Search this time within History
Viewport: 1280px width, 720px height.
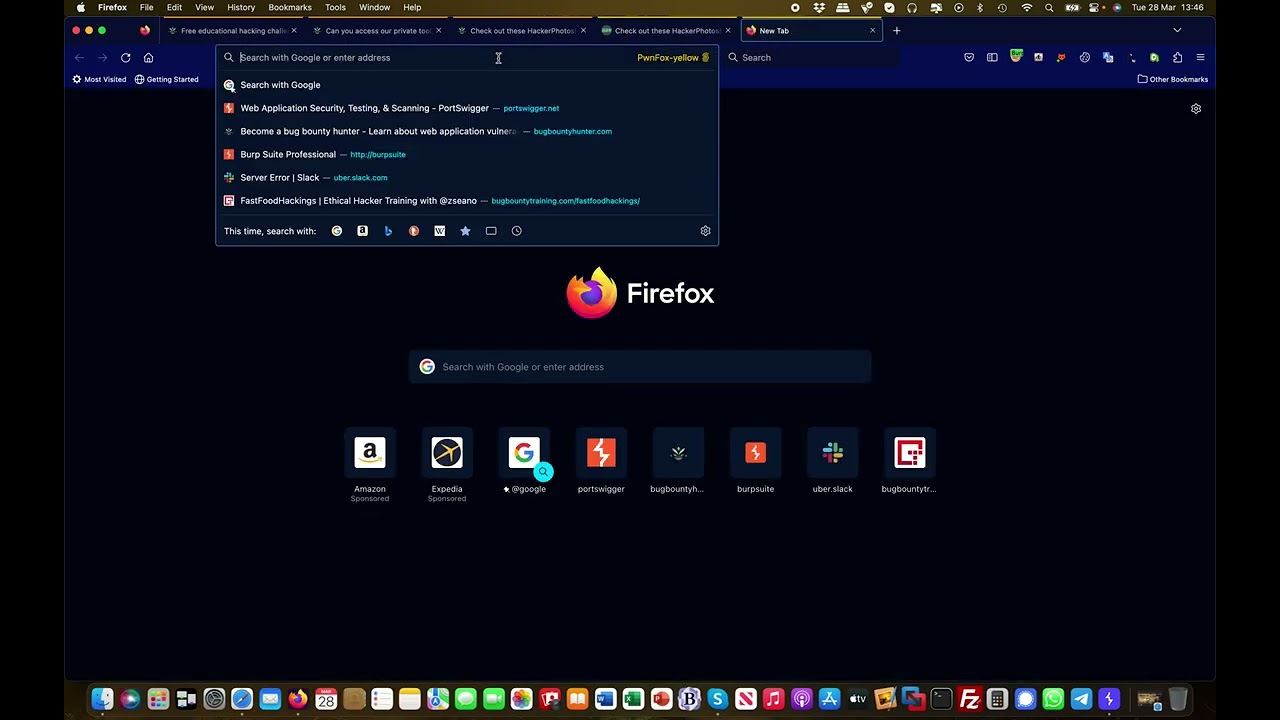517,231
